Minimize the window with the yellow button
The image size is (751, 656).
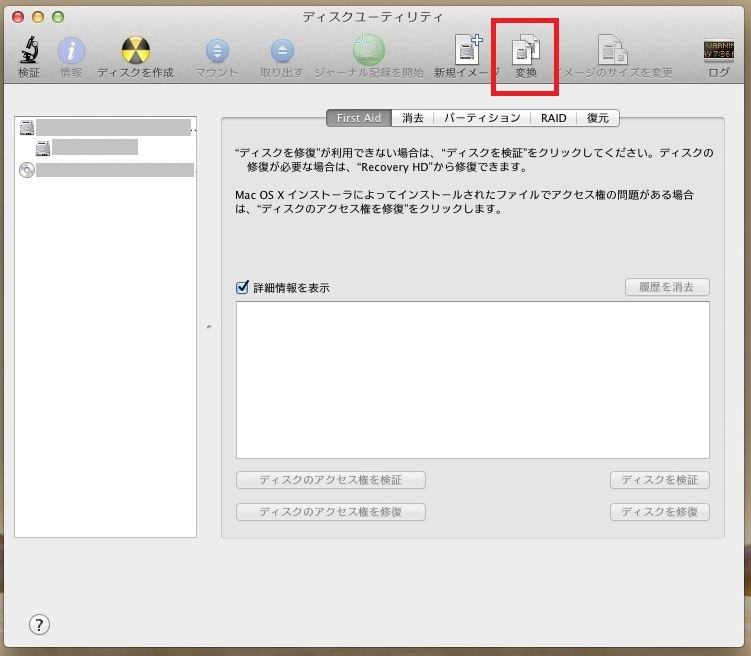tap(38, 17)
